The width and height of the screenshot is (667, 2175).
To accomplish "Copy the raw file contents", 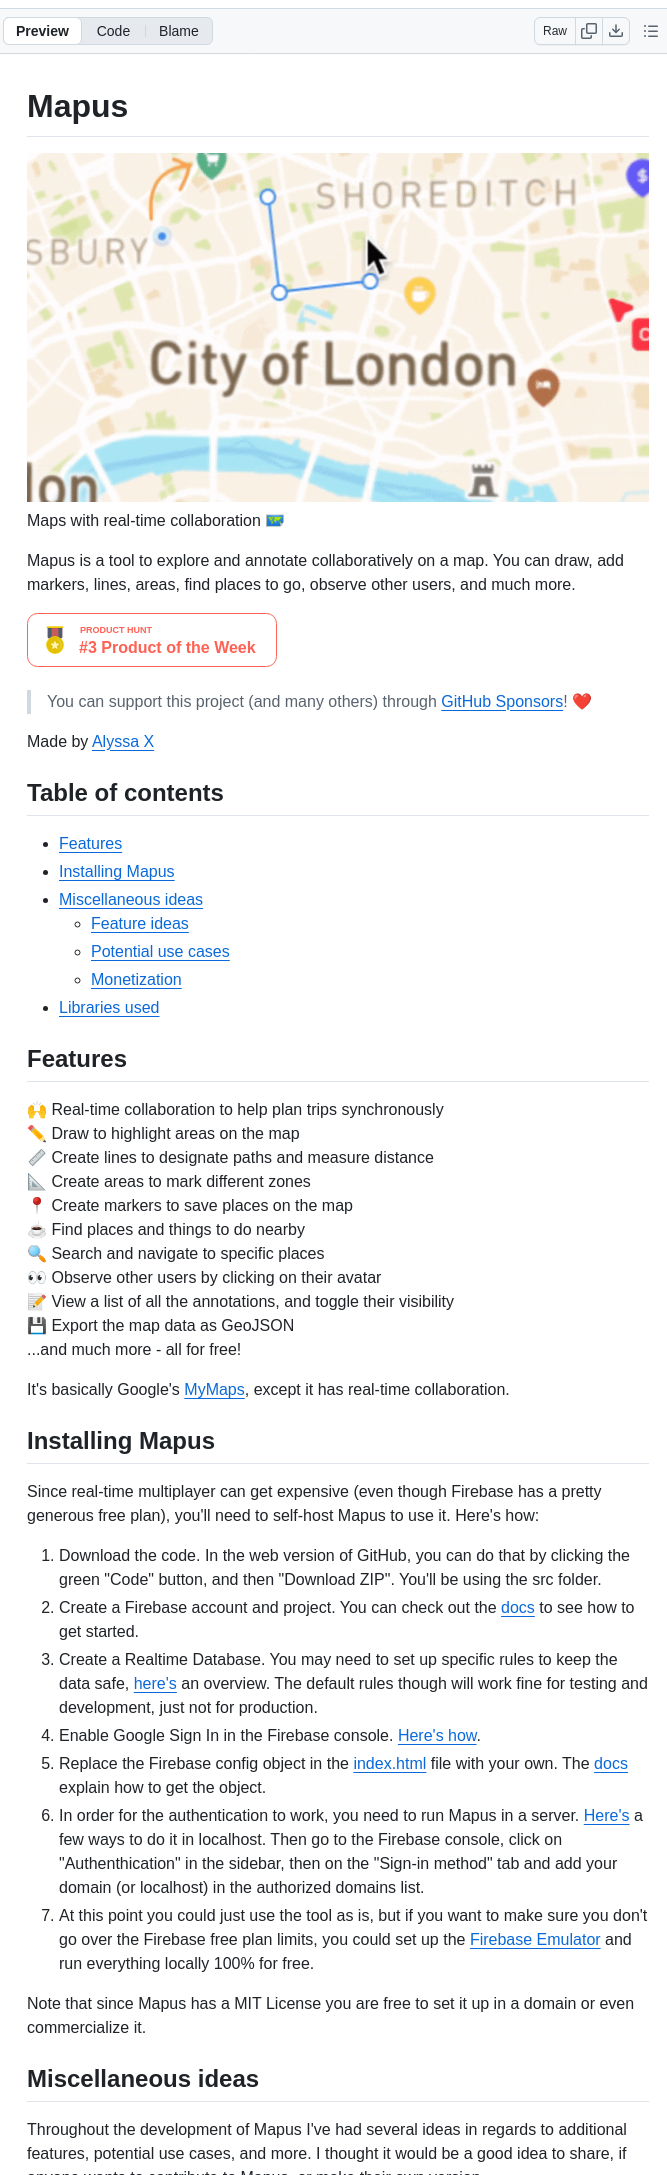I will coord(590,31).
